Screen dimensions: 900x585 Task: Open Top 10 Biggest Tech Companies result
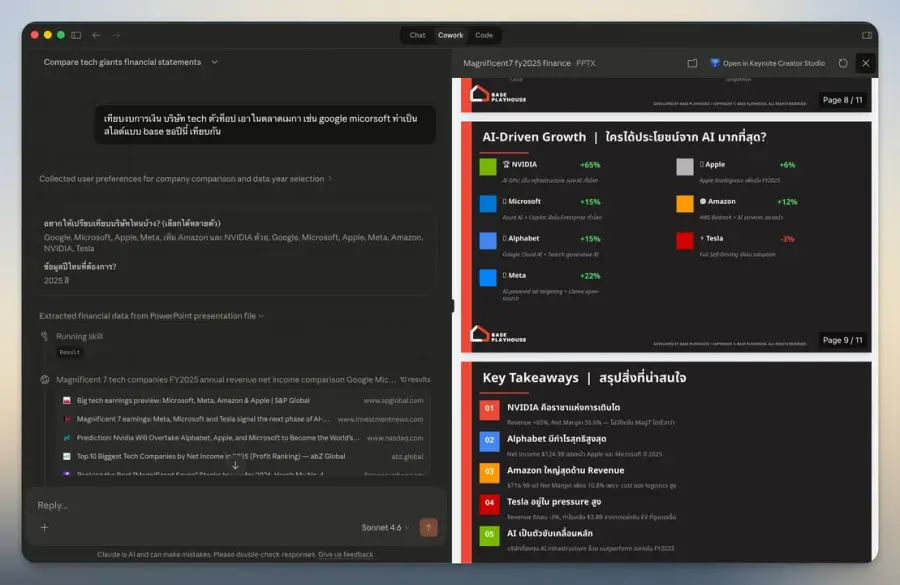pyautogui.click(x=245, y=456)
